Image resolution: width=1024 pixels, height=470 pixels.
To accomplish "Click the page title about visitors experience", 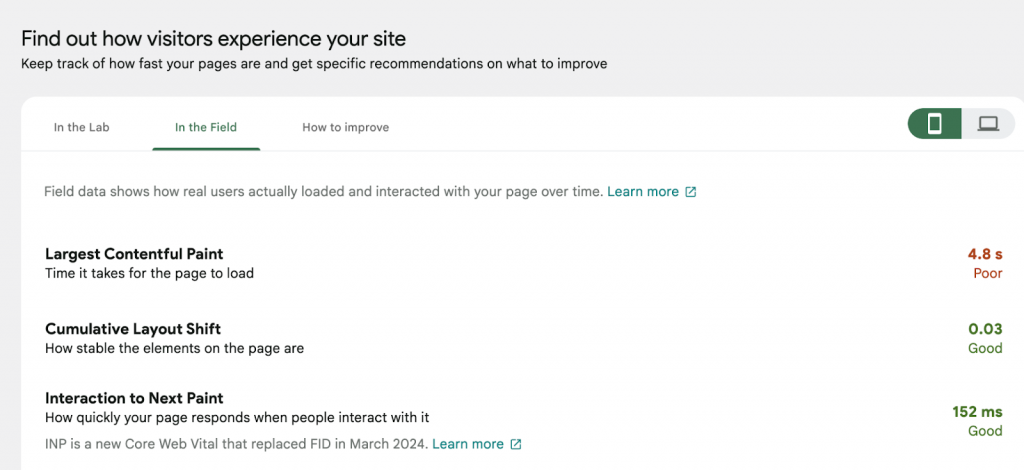I will (x=213, y=39).
